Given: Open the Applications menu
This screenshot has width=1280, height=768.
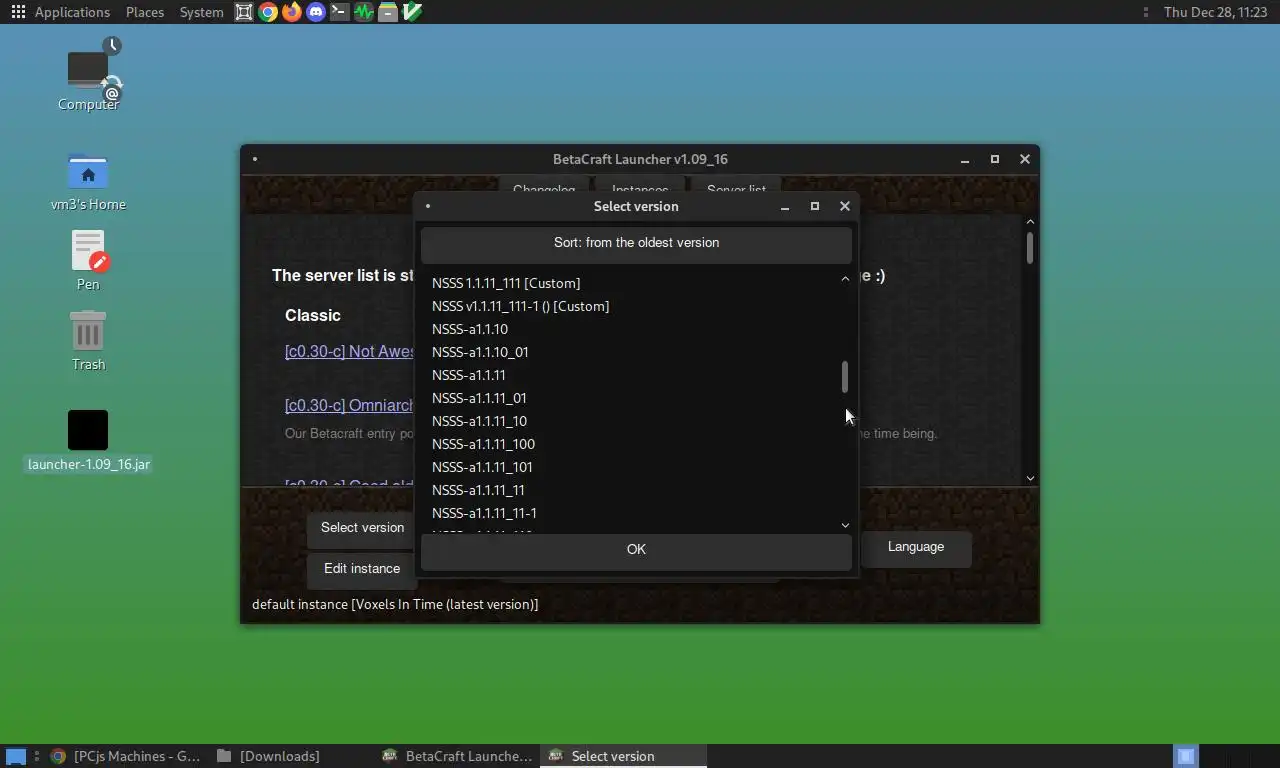Looking at the screenshot, I should 72,12.
